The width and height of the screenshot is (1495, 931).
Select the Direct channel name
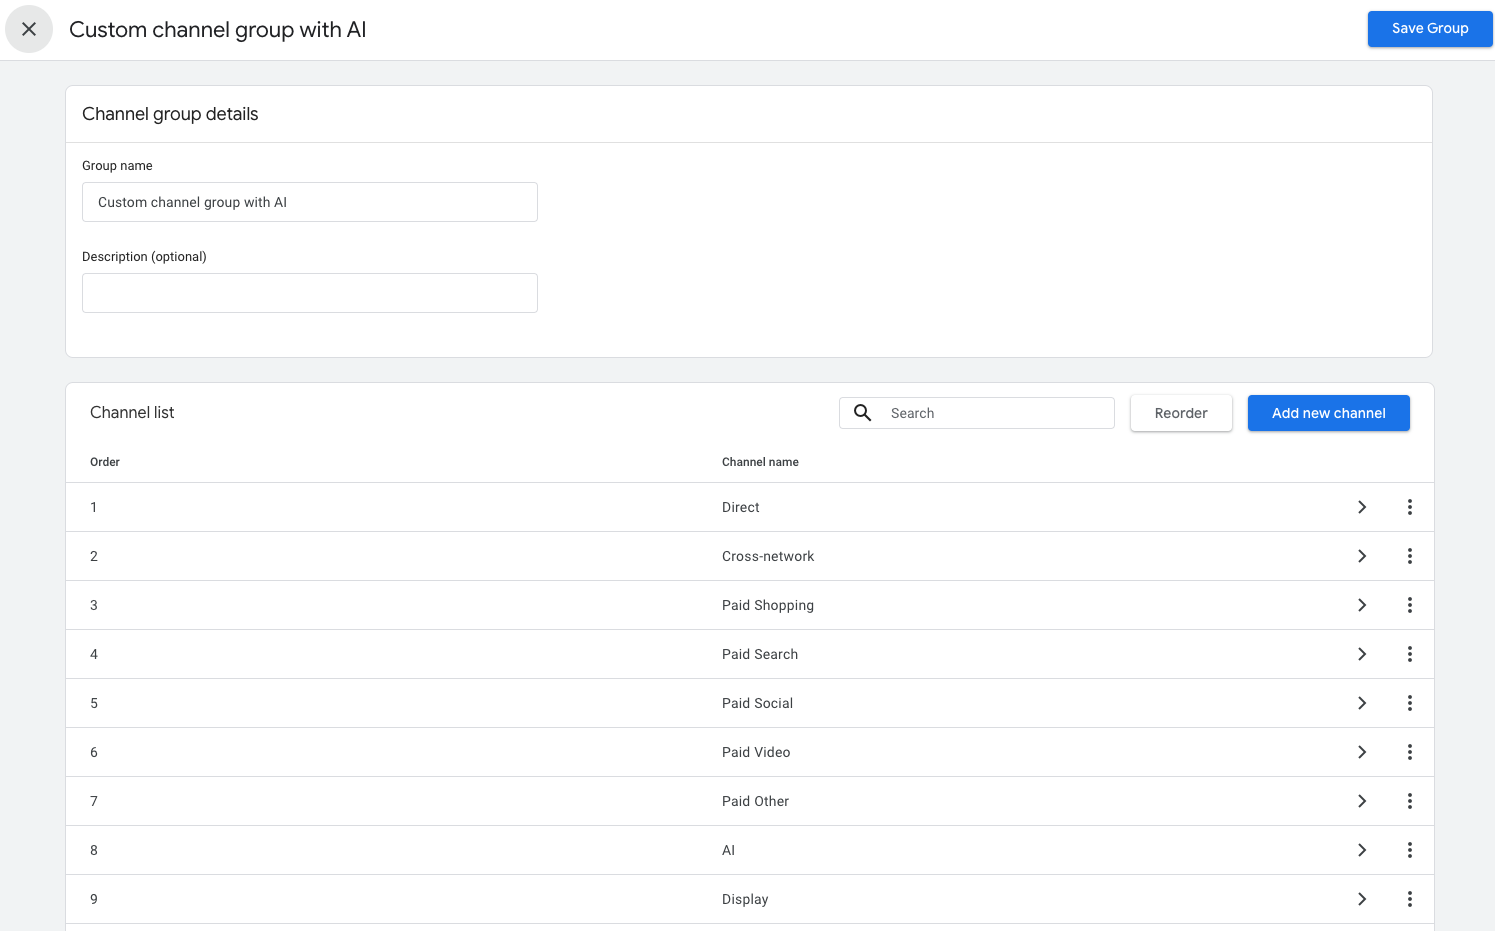pos(741,507)
